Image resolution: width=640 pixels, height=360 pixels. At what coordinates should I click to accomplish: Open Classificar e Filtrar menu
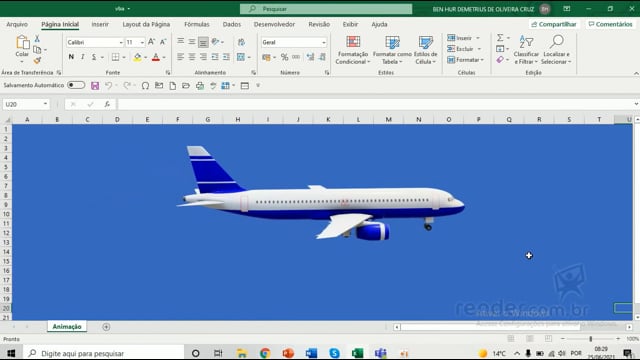(526, 50)
